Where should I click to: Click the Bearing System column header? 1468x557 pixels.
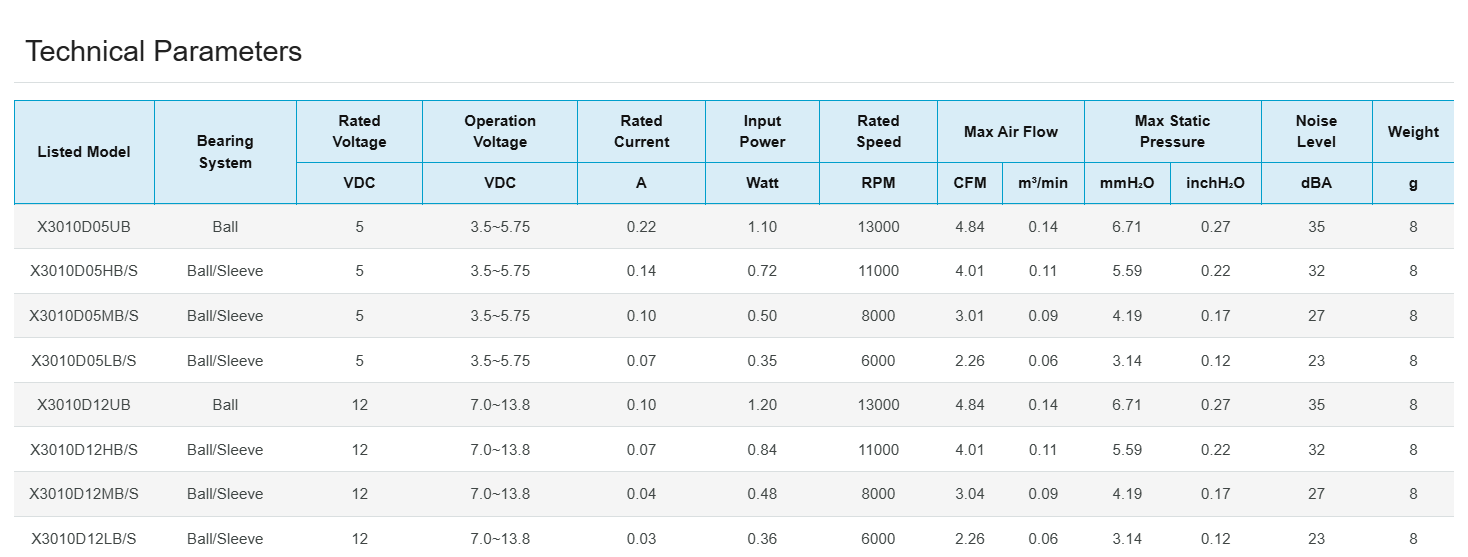pos(225,152)
